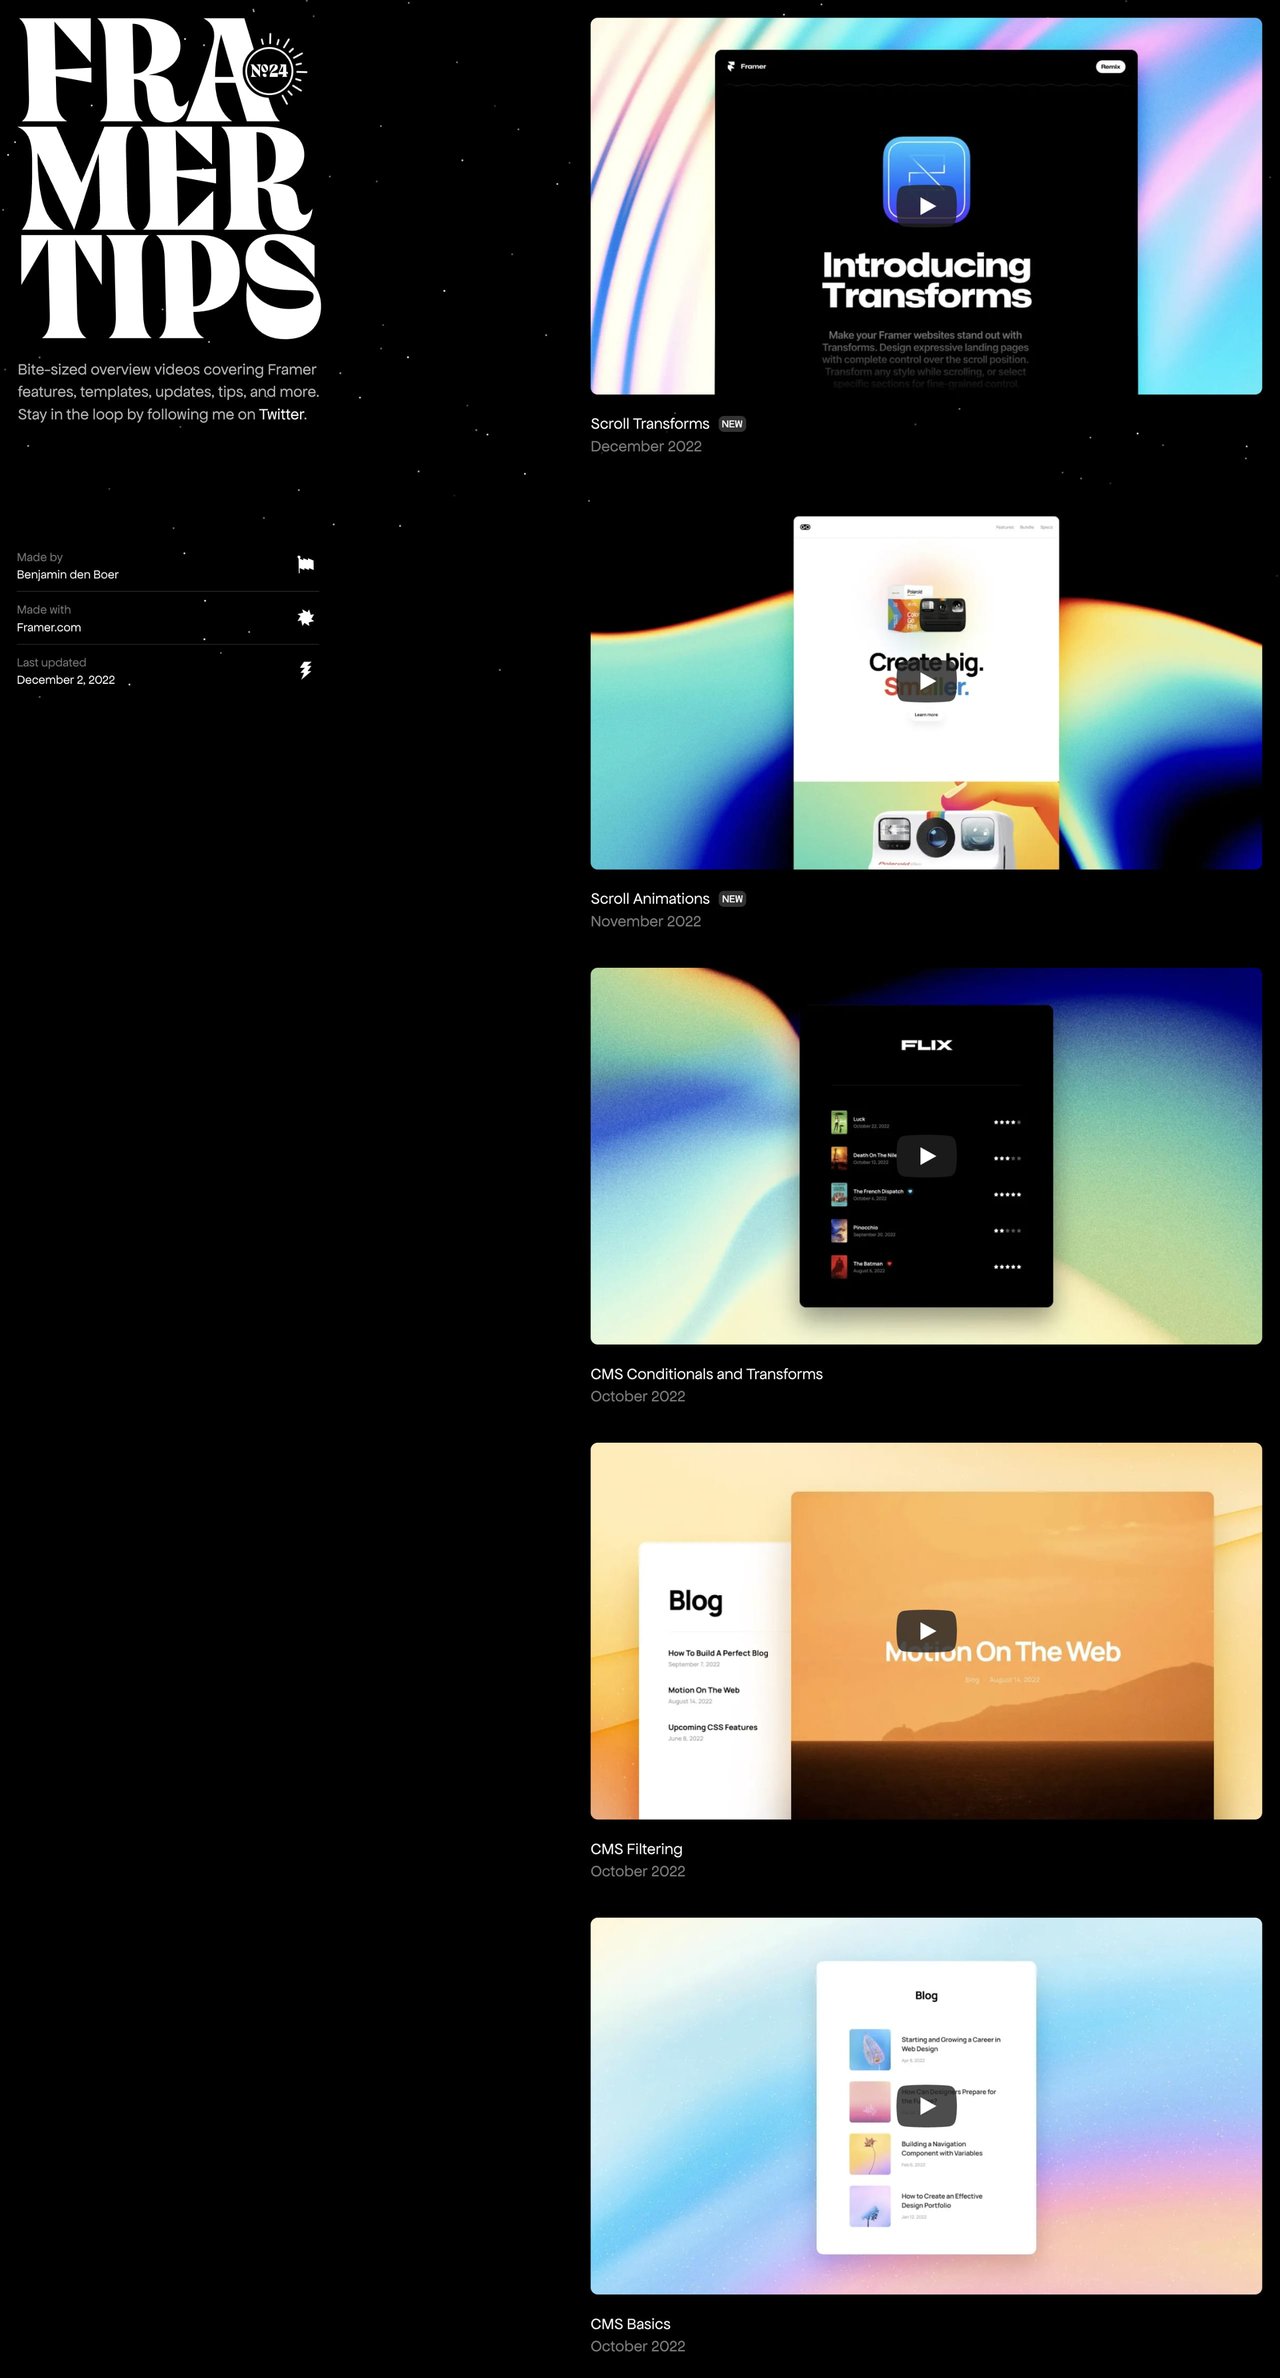The image size is (1280, 2378).
Task: Click the "December 2, 2022" last updated text
Action: (66, 680)
